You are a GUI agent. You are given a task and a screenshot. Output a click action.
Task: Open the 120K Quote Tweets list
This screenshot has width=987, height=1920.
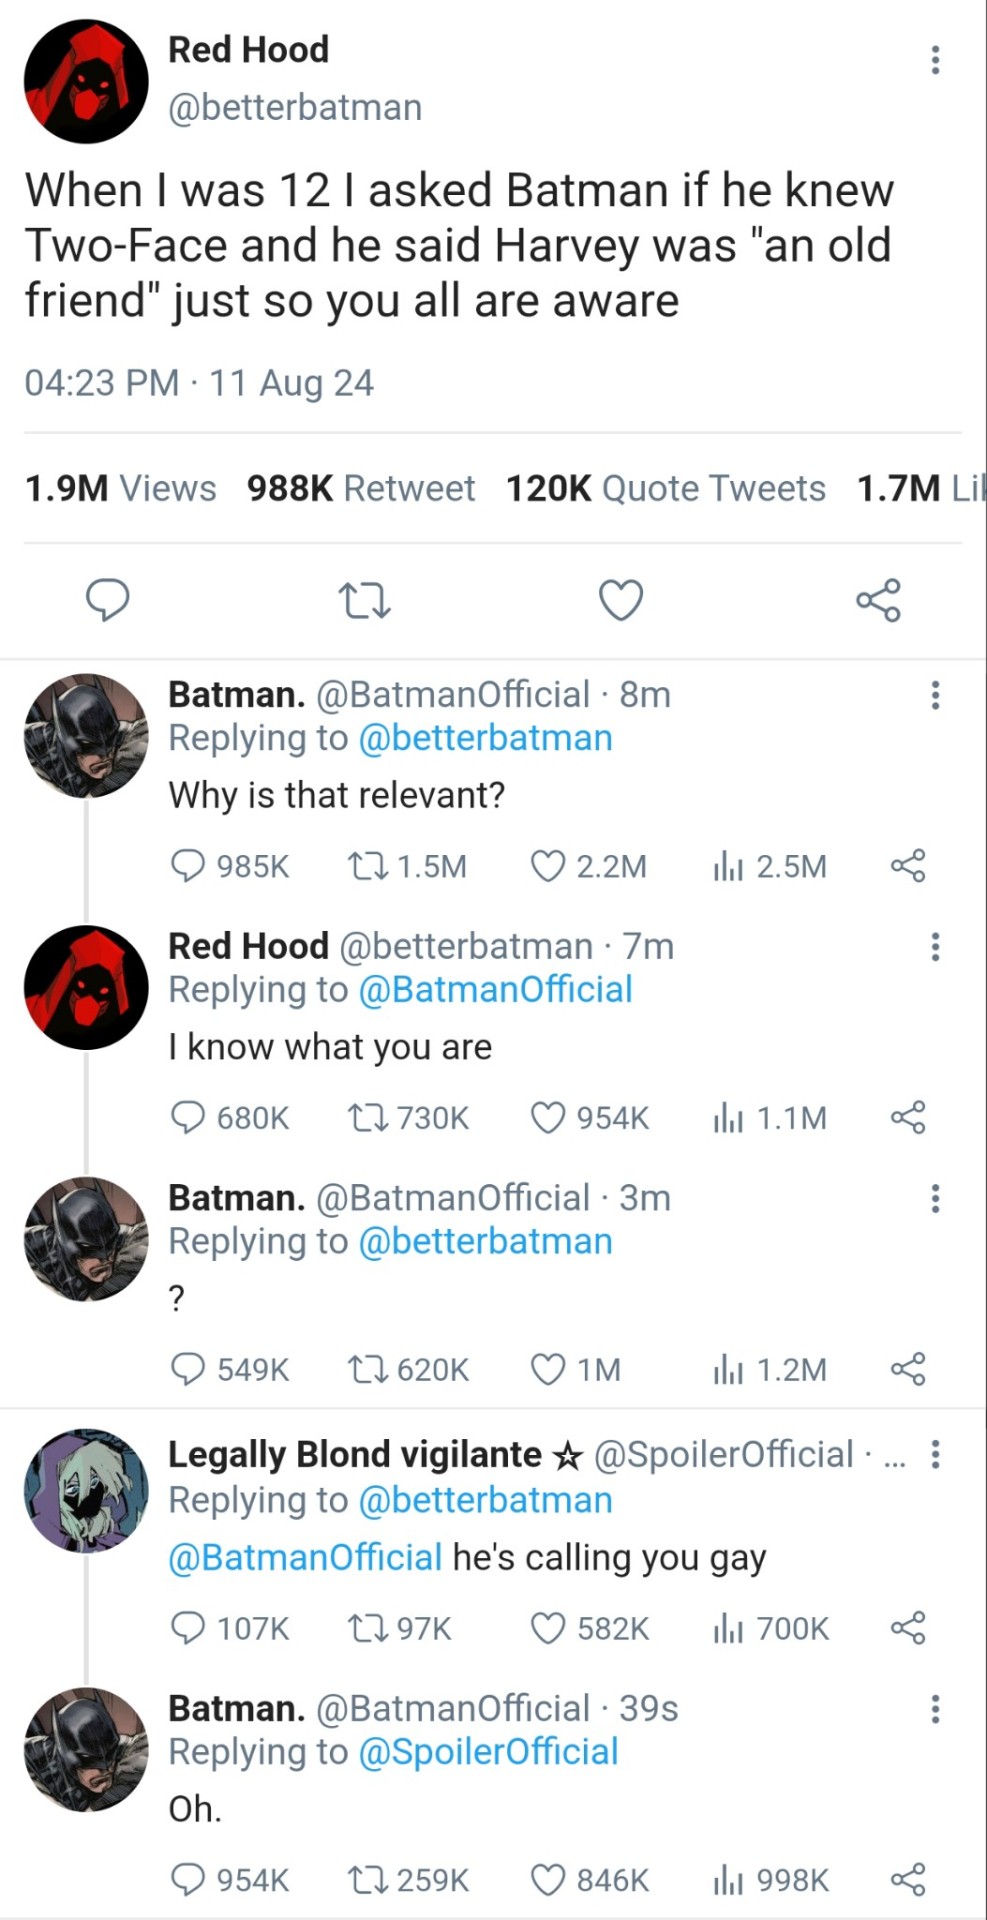pos(665,488)
